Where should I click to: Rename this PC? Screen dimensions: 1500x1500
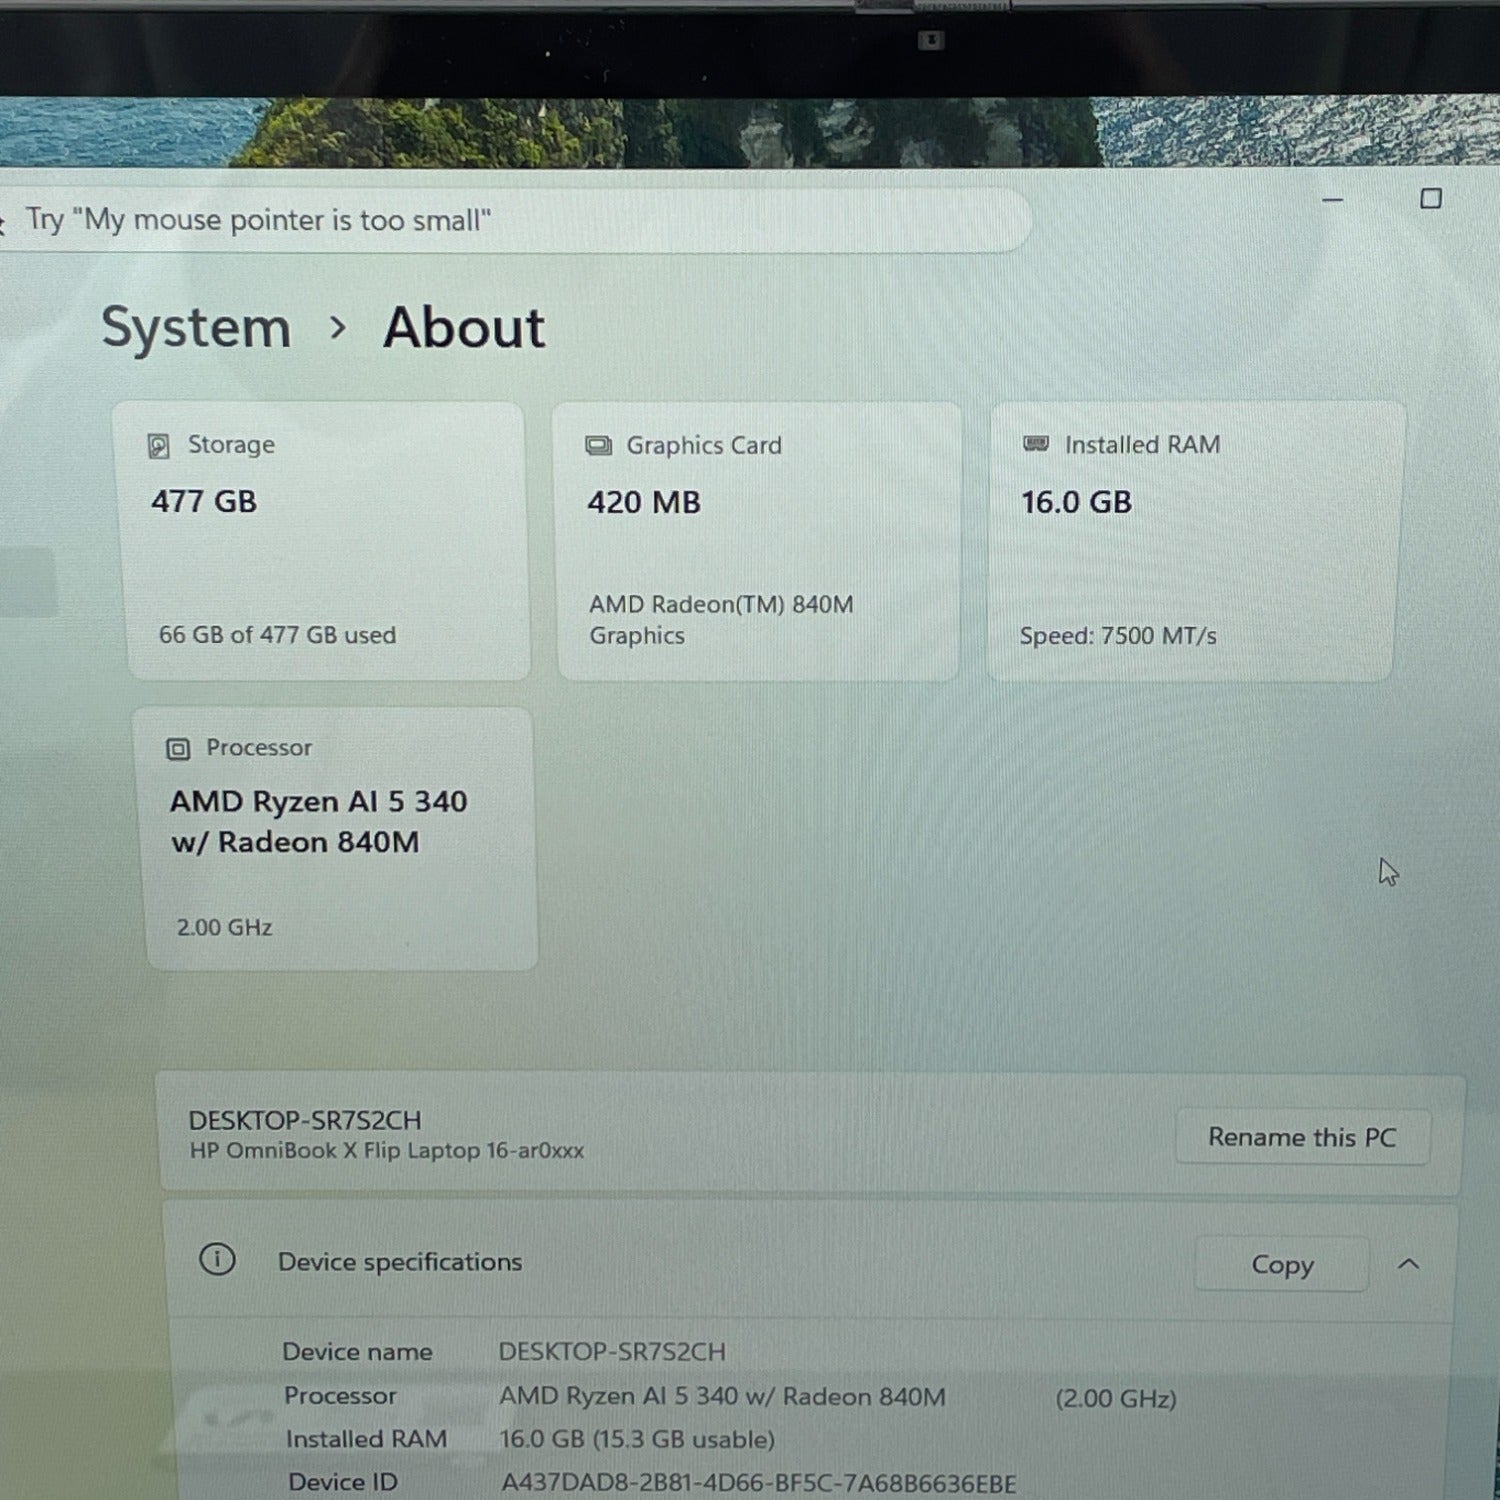click(x=1302, y=1137)
